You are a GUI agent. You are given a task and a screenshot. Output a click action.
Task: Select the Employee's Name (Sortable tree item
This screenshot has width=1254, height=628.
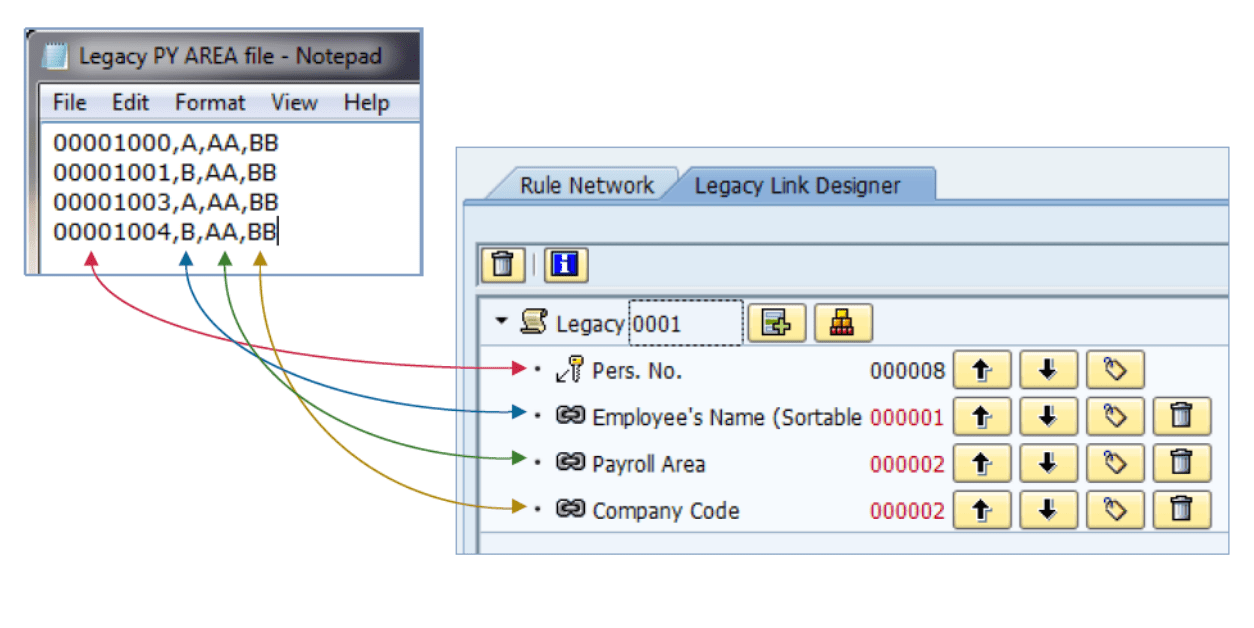click(x=727, y=418)
